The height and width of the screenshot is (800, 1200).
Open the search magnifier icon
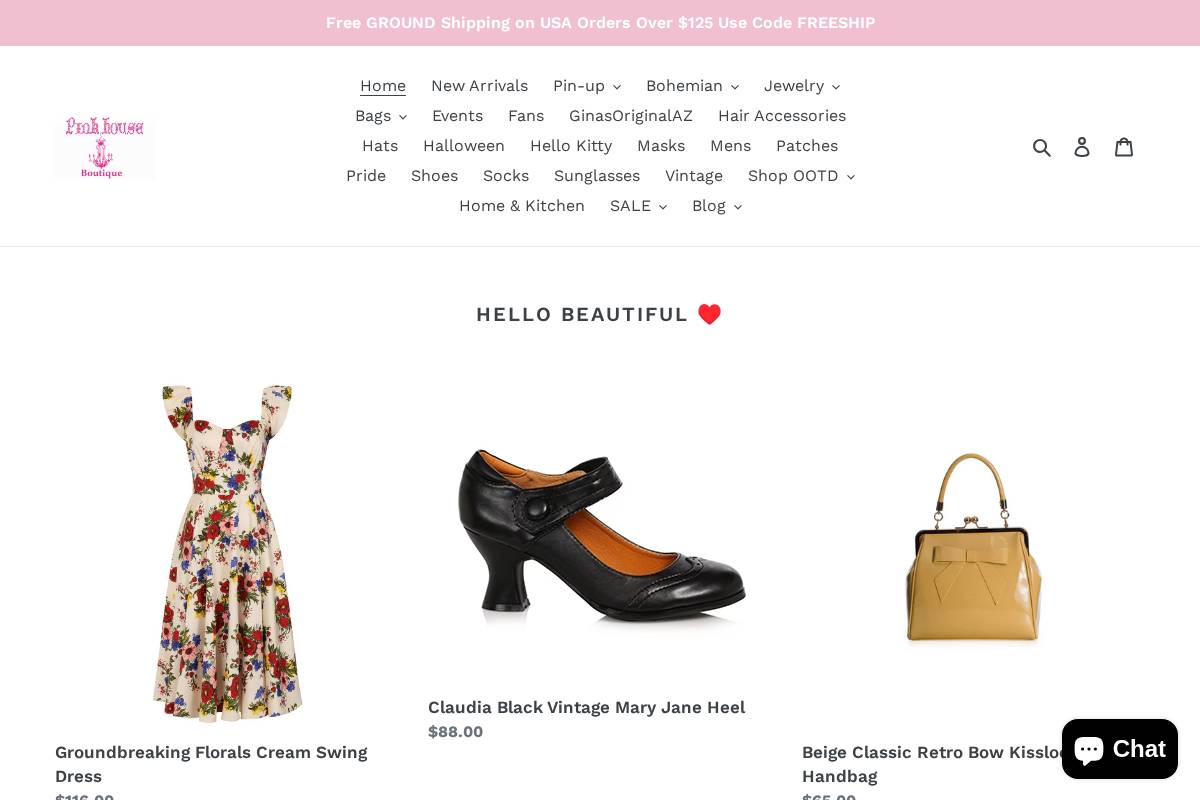point(1042,147)
